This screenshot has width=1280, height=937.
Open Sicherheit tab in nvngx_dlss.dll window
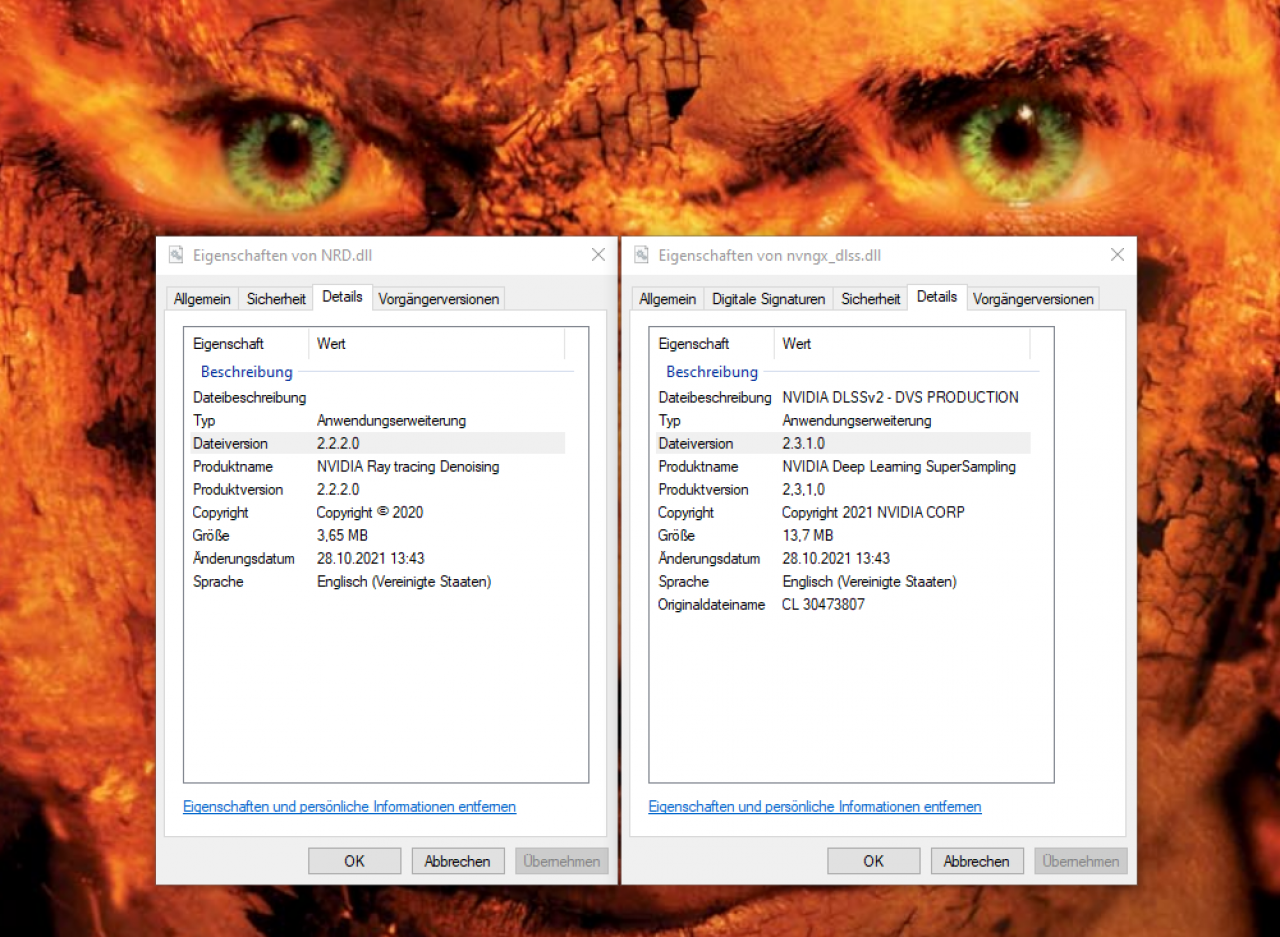pos(870,299)
